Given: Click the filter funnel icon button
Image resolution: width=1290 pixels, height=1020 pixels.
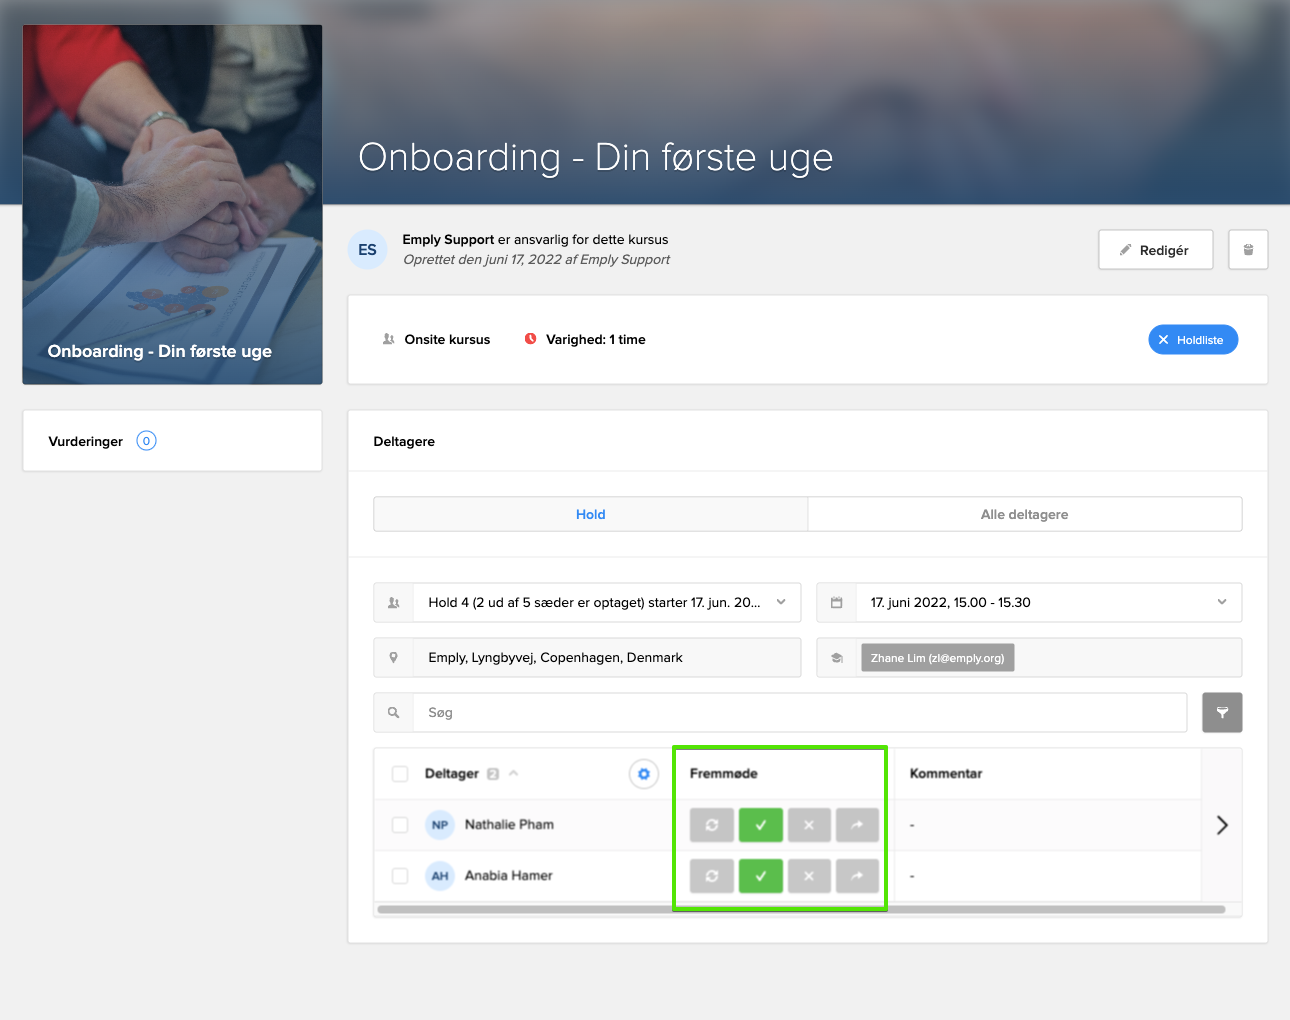Looking at the screenshot, I should click(1221, 713).
